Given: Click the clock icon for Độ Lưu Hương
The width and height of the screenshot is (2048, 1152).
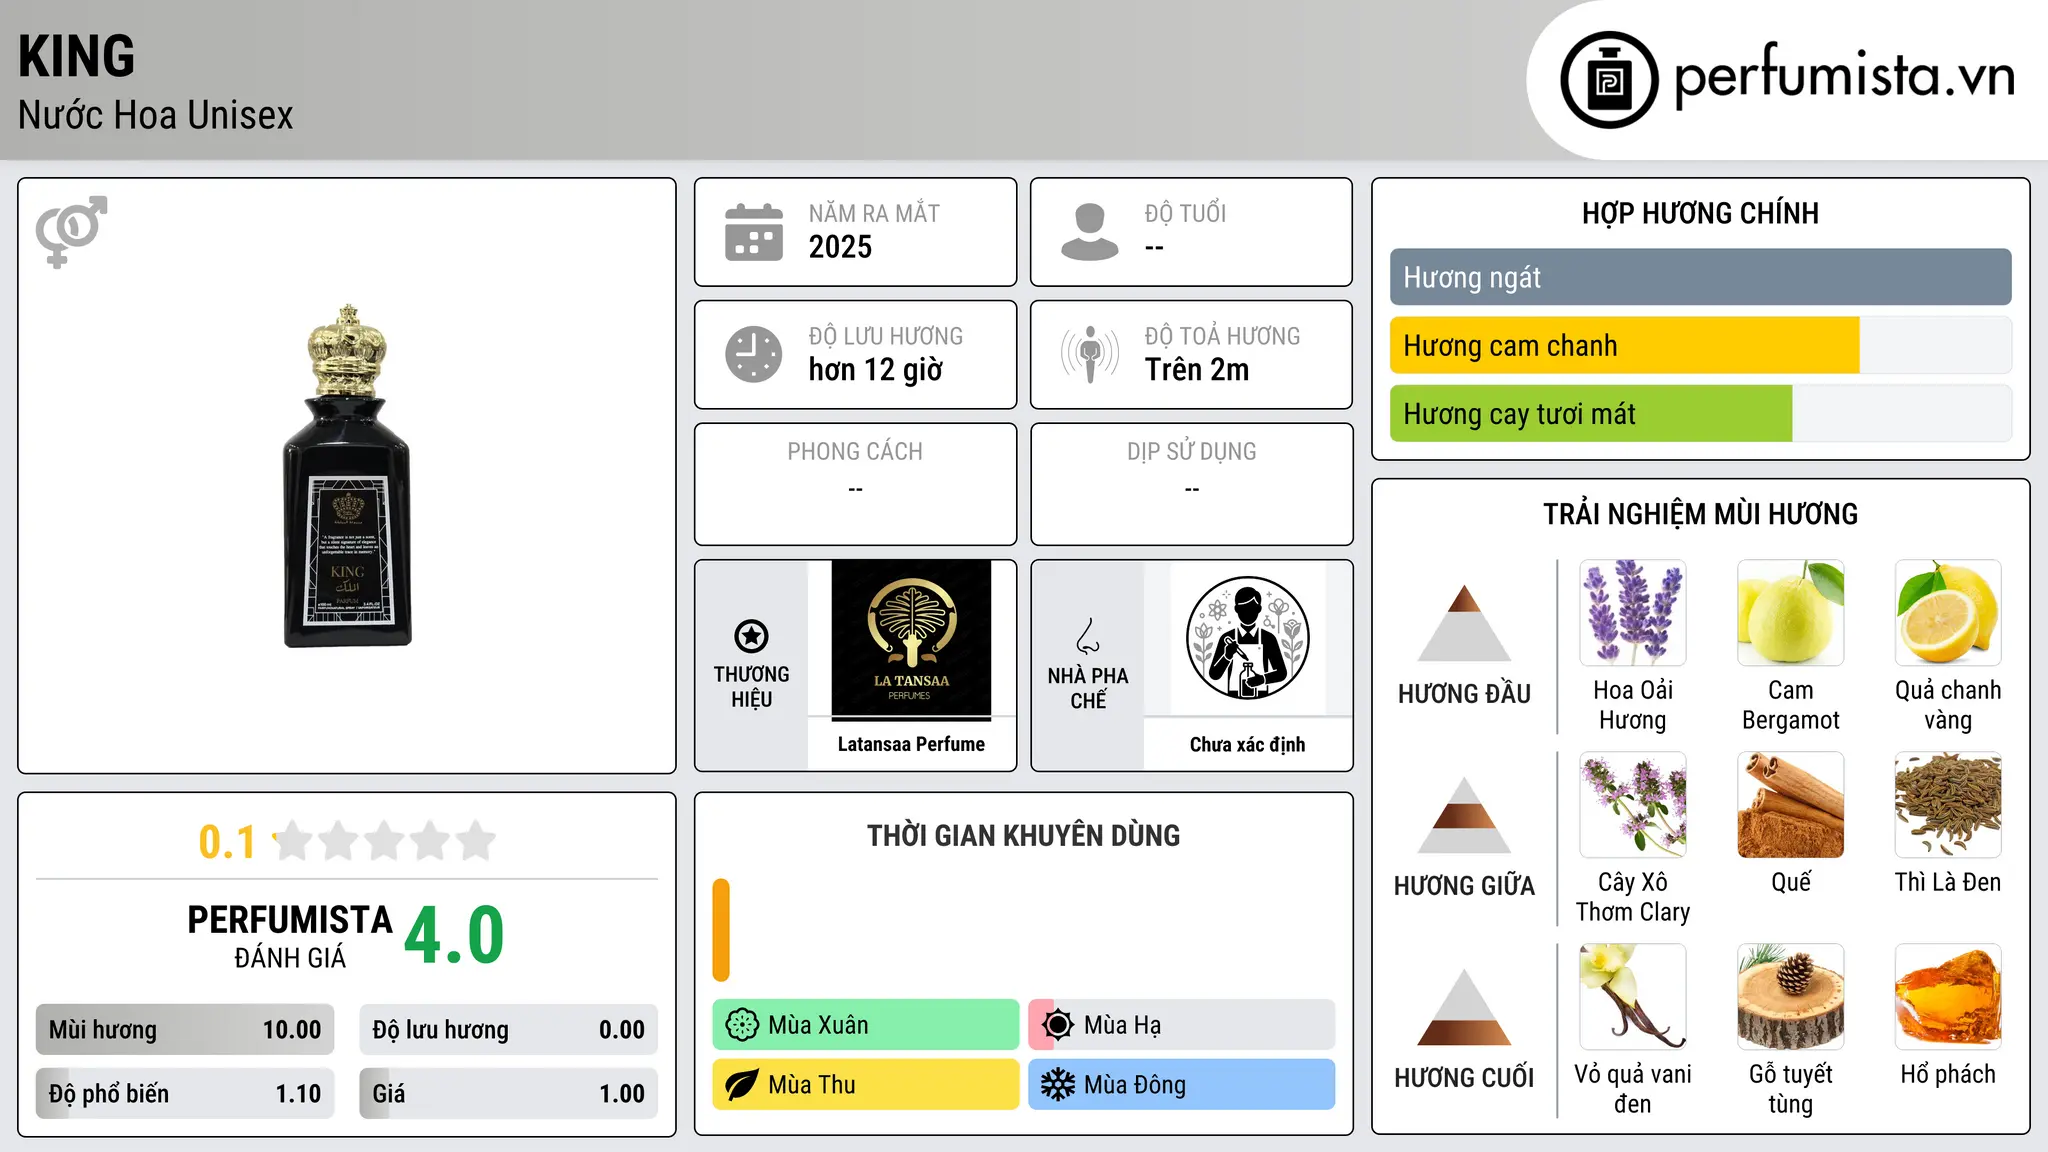Looking at the screenshot, I should pos(754,354).
